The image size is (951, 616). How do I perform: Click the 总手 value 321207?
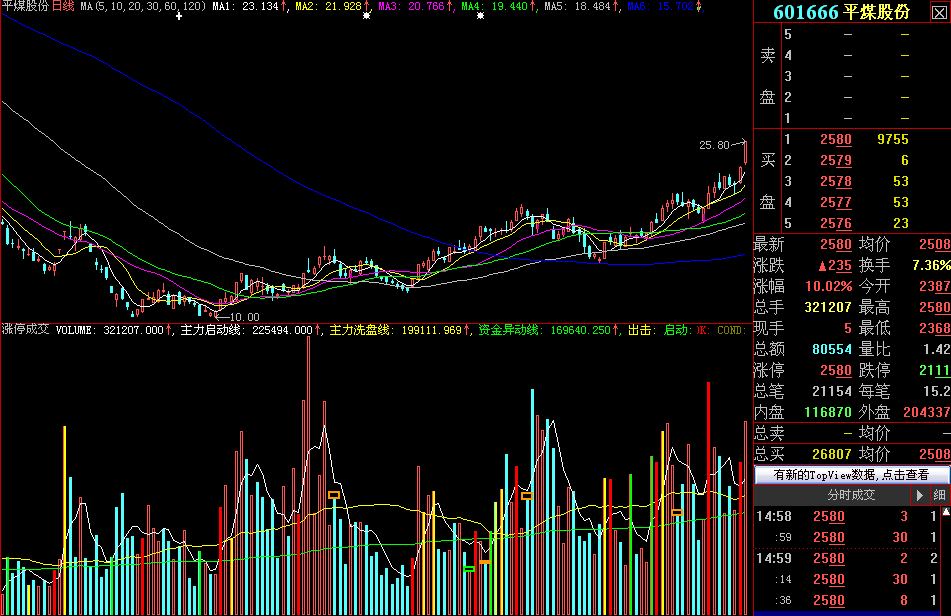tap(828, 307)
